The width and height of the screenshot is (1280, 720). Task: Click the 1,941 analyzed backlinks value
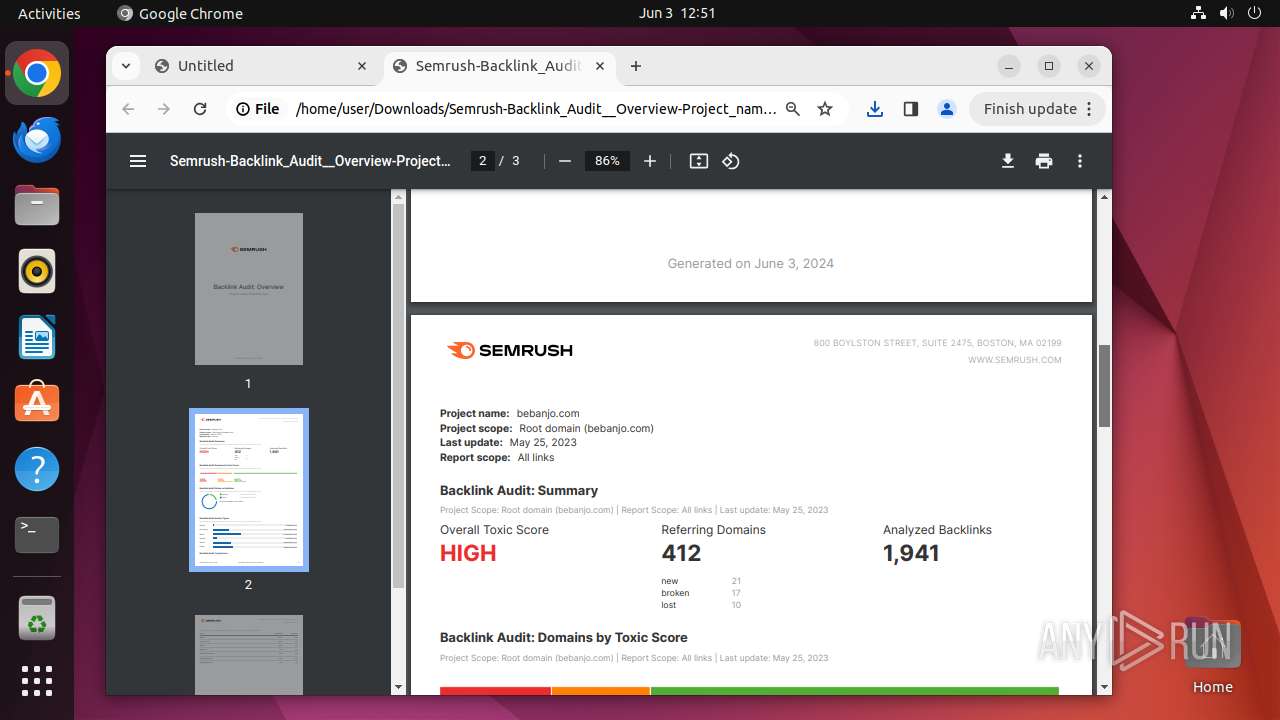pos(911,553)
